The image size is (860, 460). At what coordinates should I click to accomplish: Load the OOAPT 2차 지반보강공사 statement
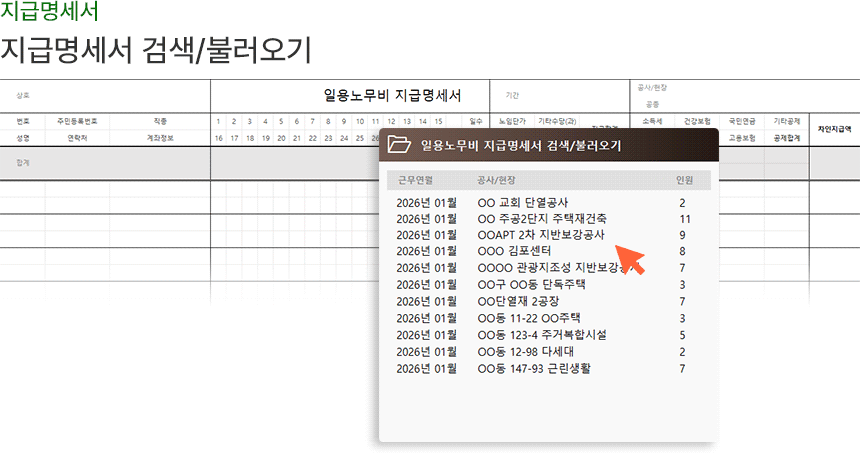[541, 235]
